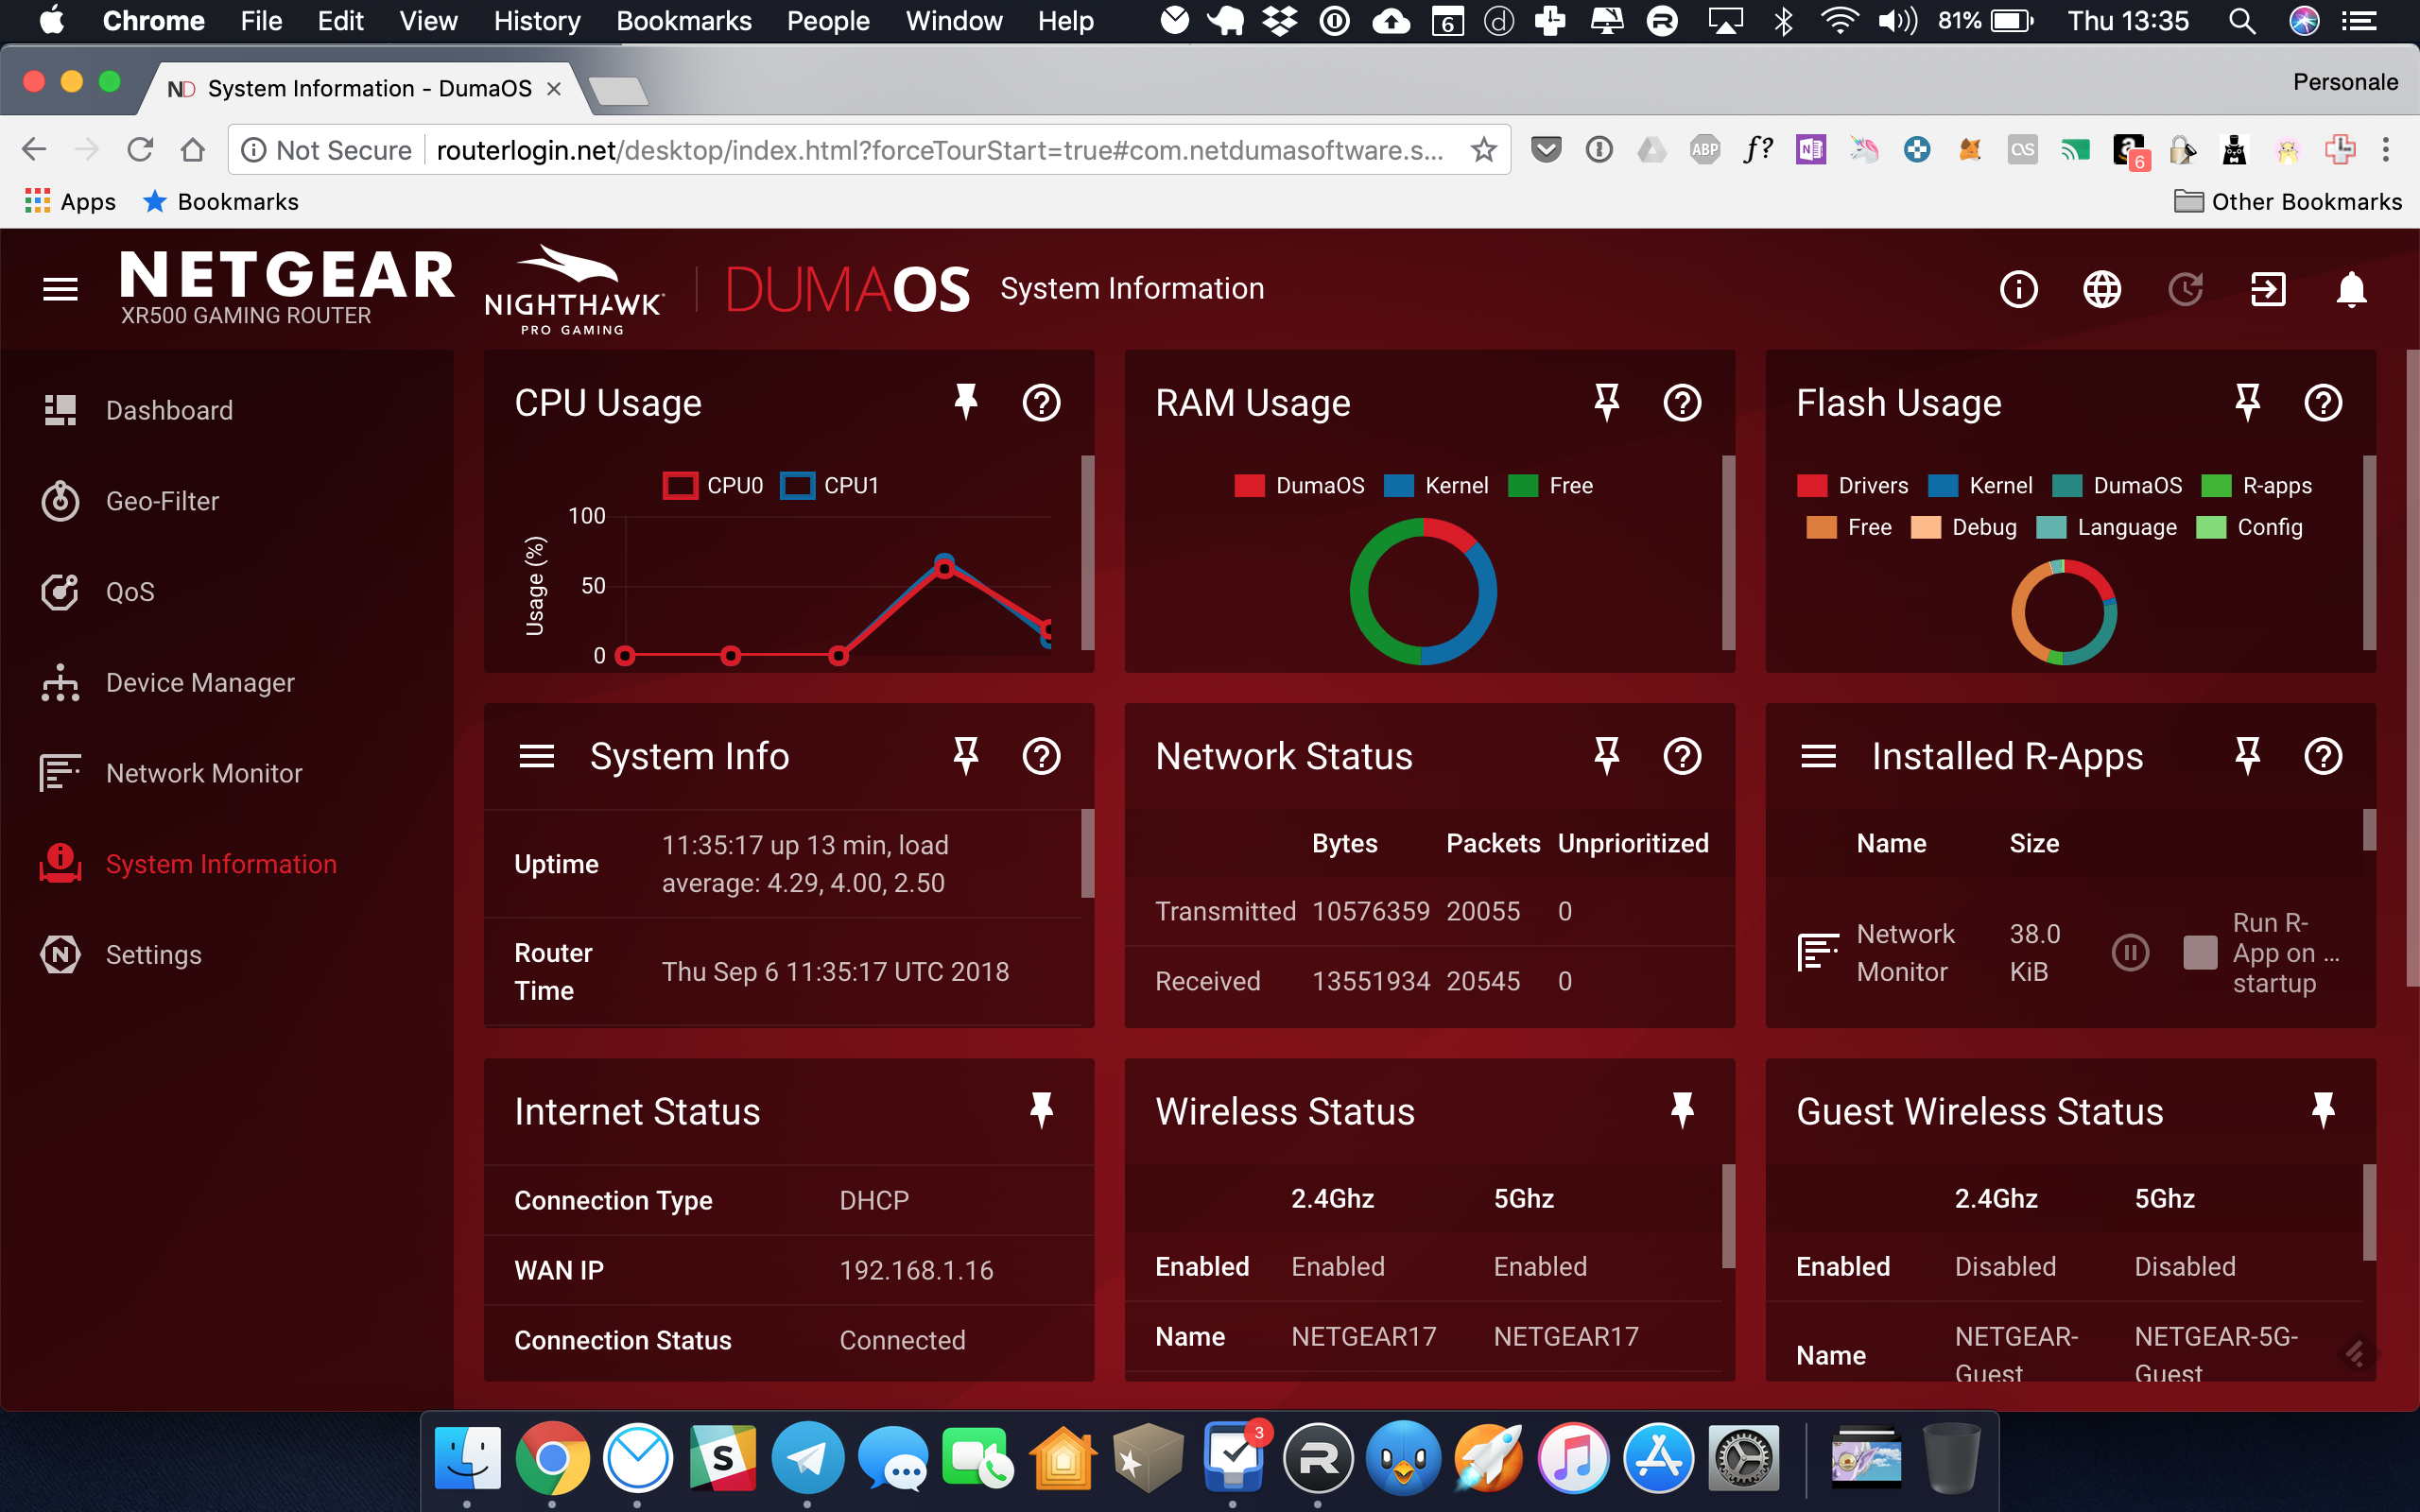Image resolution: width=2420 pixels, height=1512 pixels.
Task: Open help for RAM Usage panel
Action: tap(1682, 403)
